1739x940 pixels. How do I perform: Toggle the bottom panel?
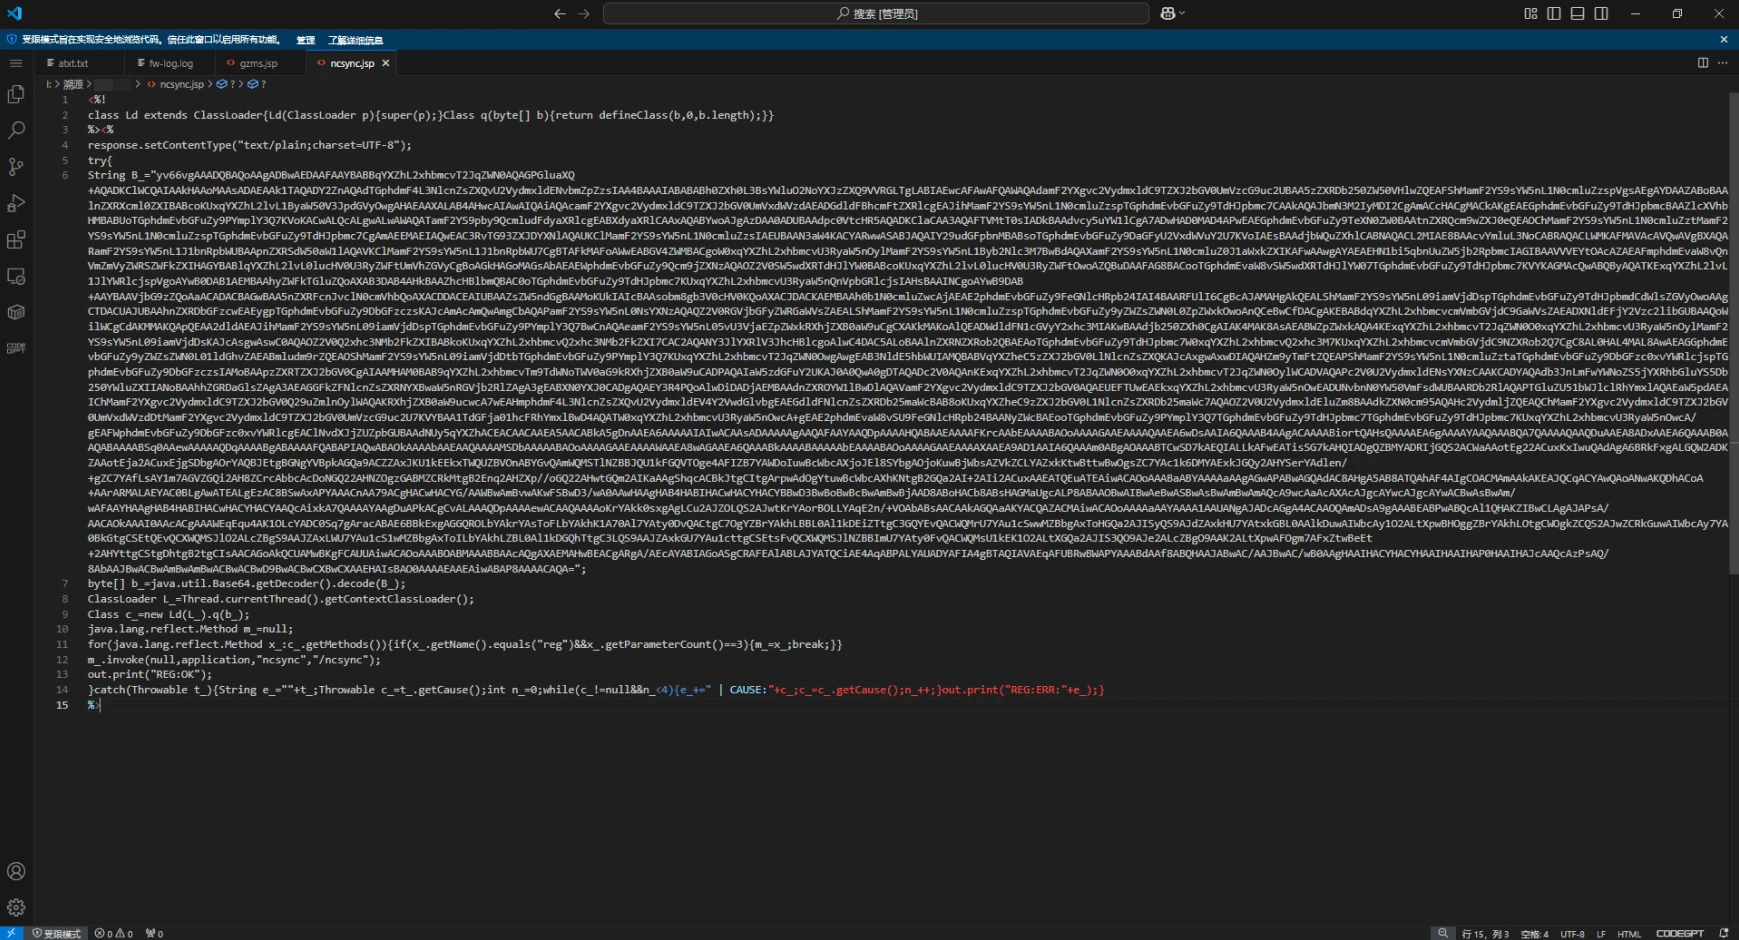pos(1578,13)
